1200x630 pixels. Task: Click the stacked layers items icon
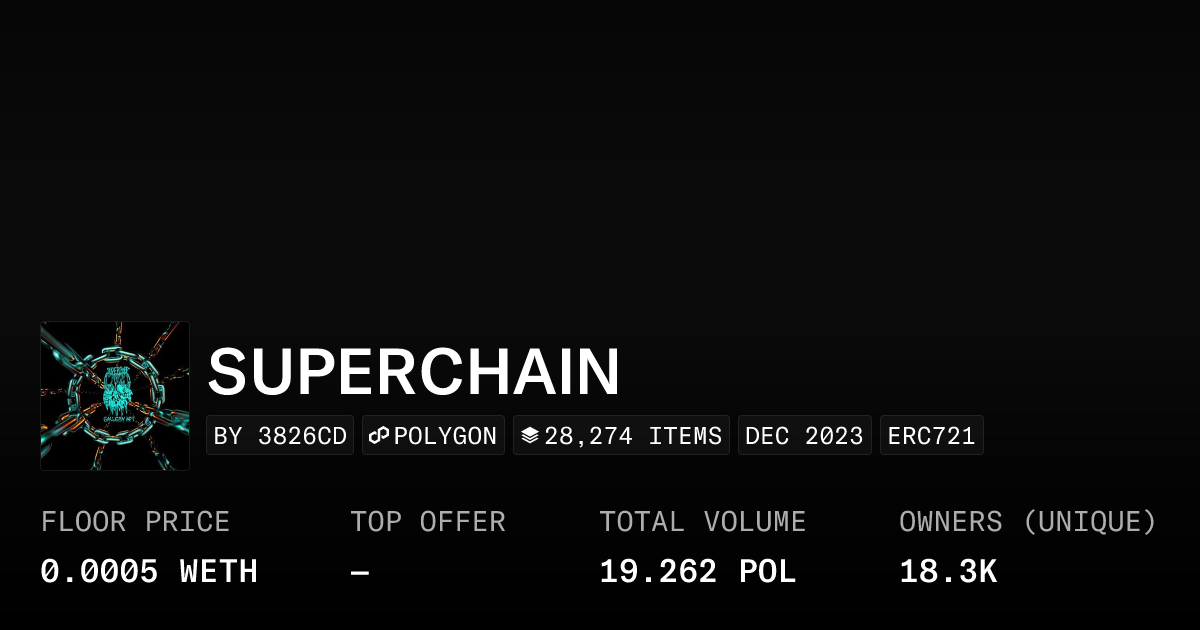tap(530, 436)
